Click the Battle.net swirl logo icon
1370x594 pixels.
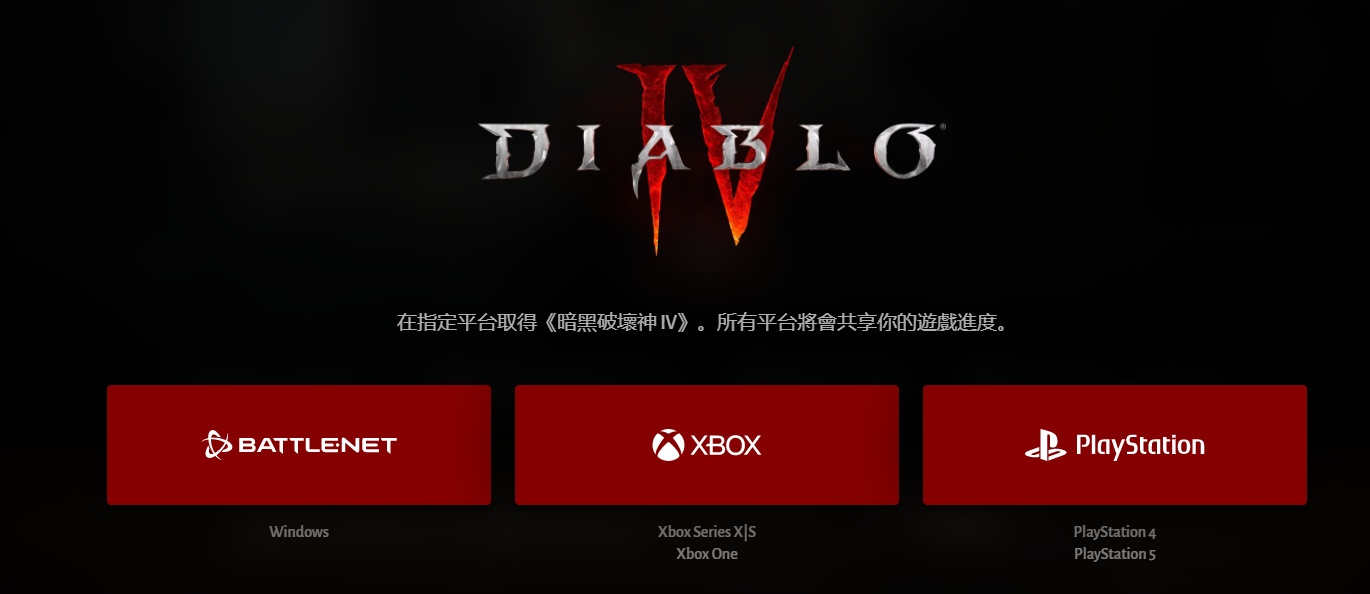(217, 445)
